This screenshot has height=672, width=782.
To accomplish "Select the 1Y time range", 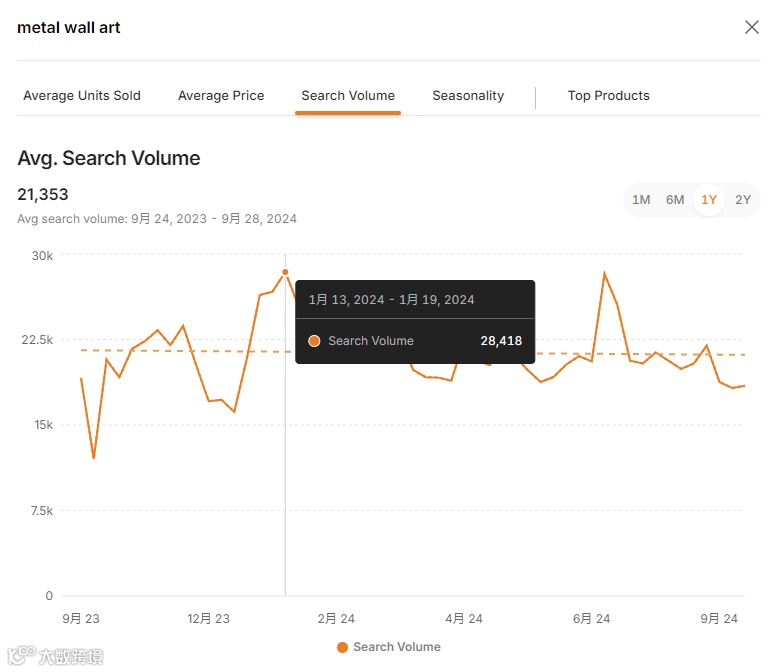I will tap(709, 200).
